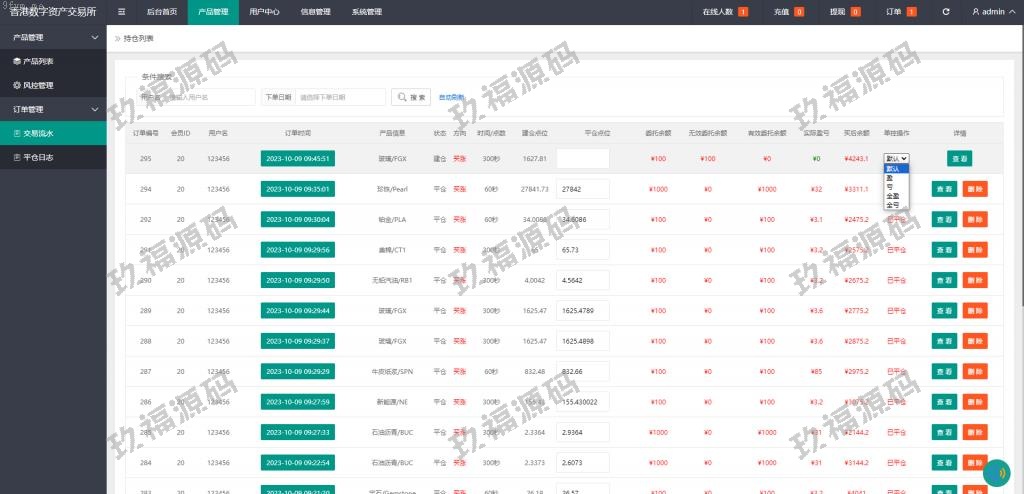Delete order 294 with the 删除 button

point(975,188)
